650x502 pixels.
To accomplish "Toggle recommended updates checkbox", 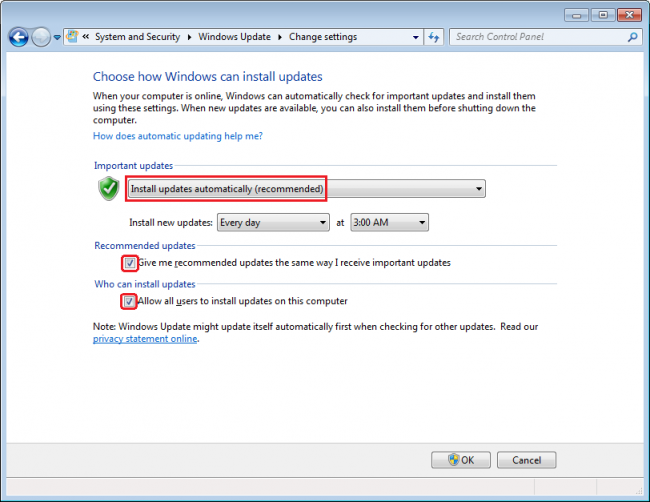I will 130,263.
